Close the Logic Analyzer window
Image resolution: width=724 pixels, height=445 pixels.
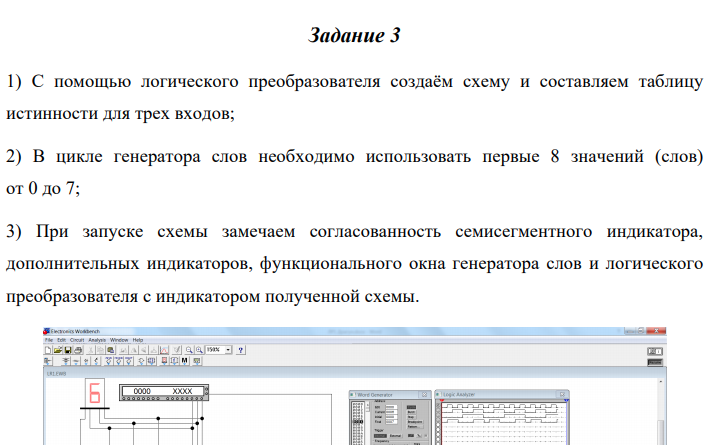tap(563, 397)
